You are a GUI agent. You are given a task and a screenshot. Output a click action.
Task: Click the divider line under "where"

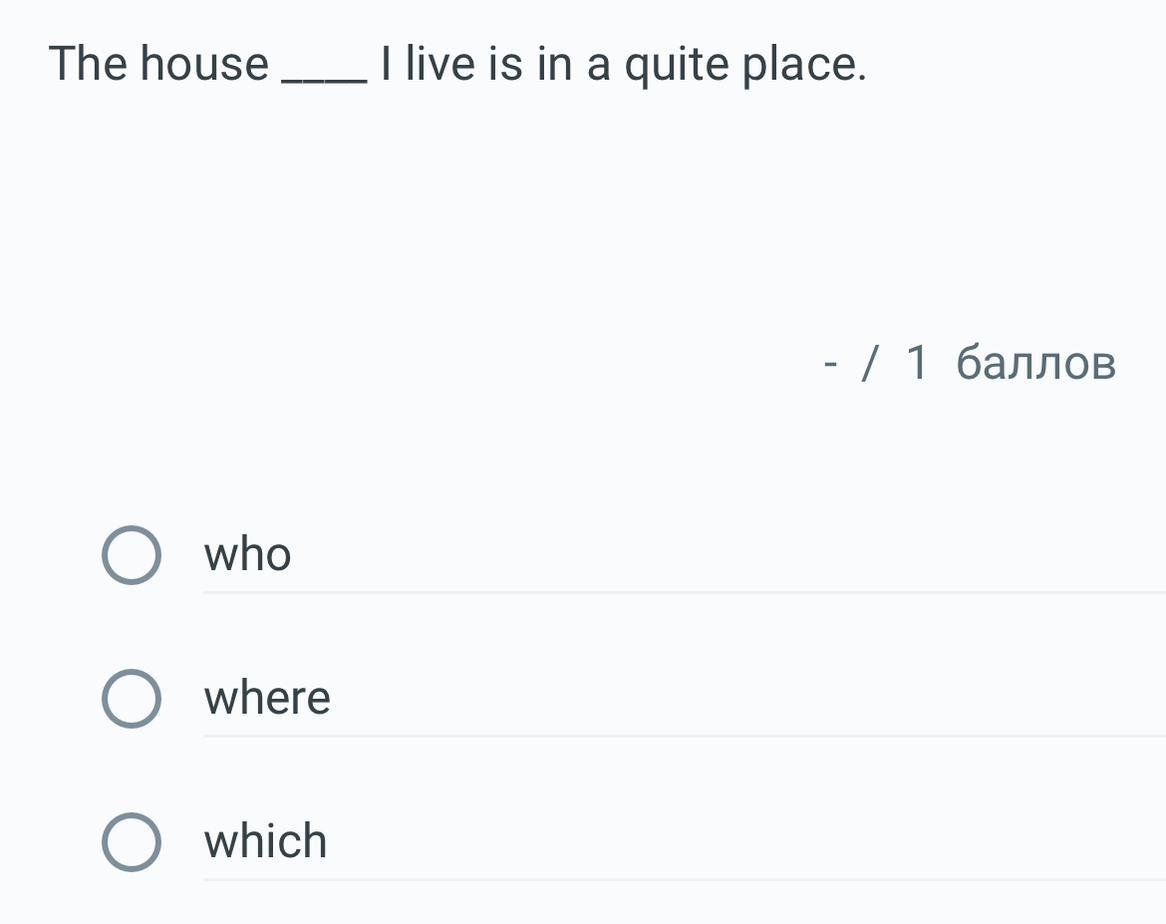(684, 736)
